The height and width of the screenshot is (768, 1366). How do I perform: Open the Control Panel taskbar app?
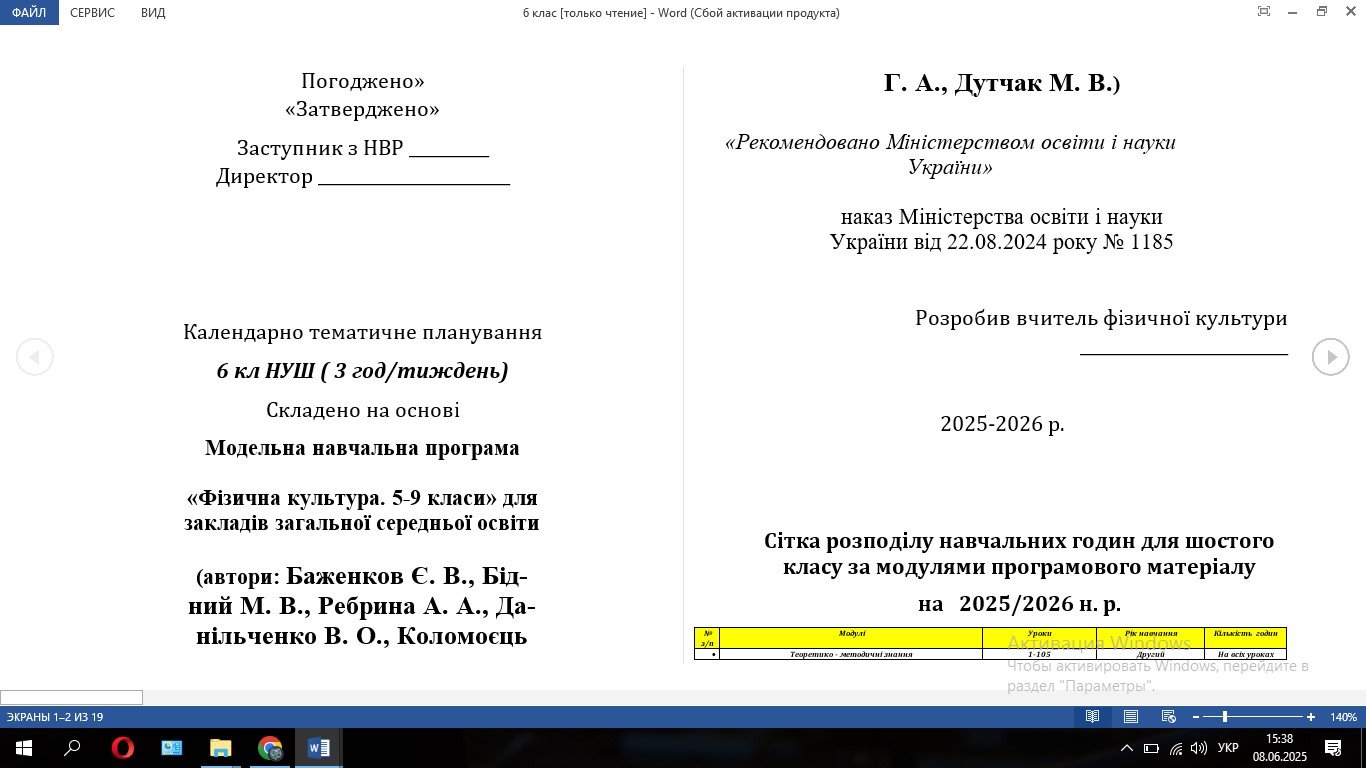point(172,748)
